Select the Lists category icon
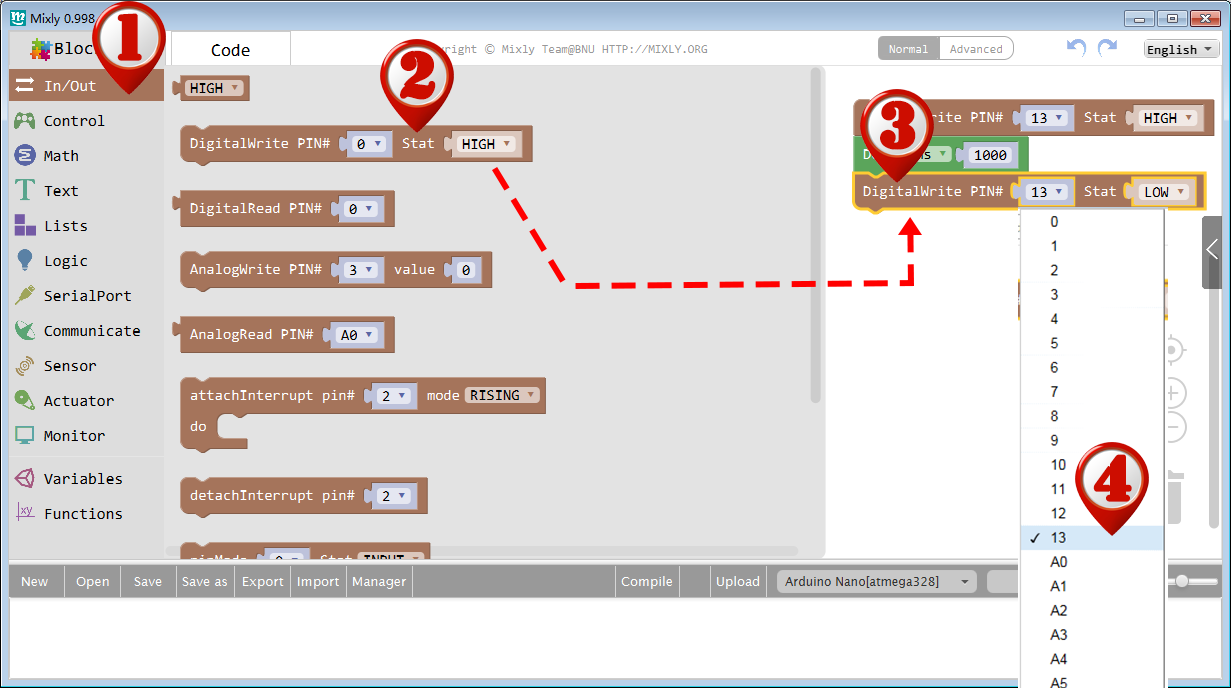 click(x=25, y=226)
